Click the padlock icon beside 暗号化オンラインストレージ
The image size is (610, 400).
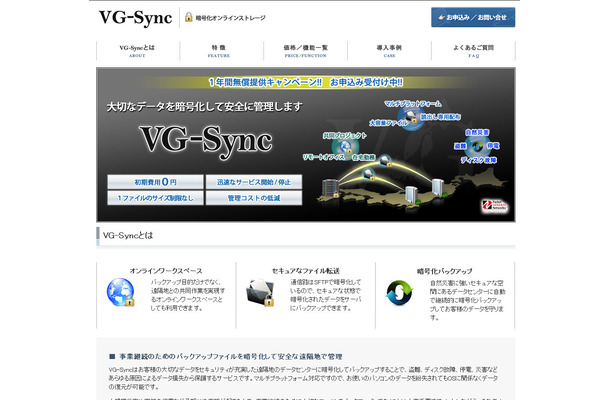pos(189,17)
